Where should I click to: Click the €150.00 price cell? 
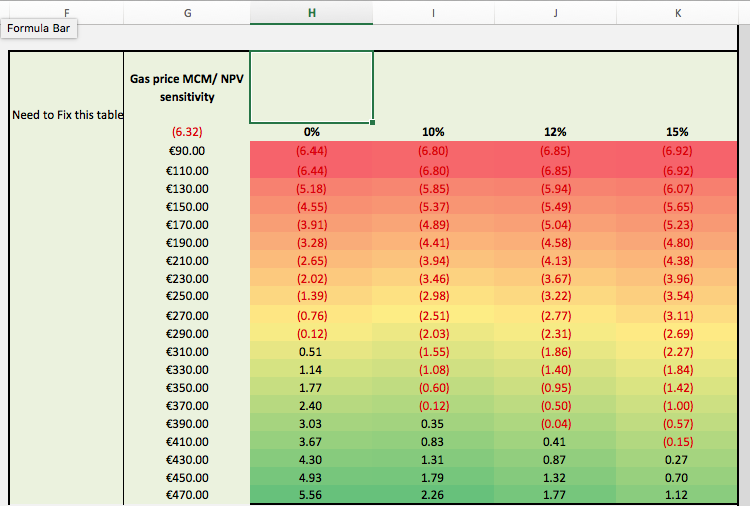point(187,207)
